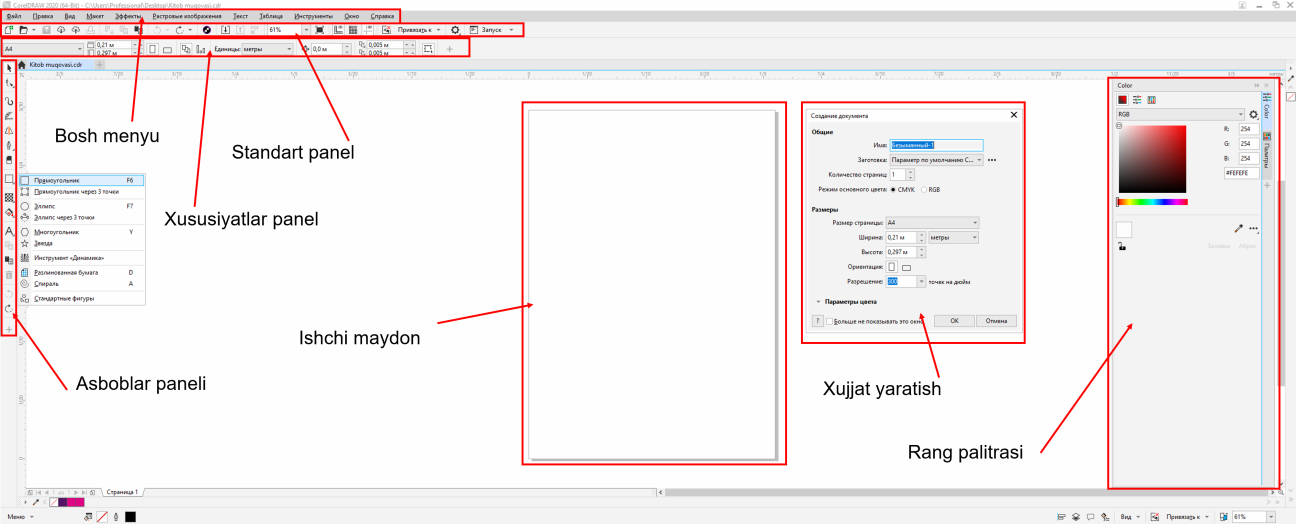Open the Разрешение resolution dropdown
The width and height of the screenshot is (1296, 524).
(922, 282)
